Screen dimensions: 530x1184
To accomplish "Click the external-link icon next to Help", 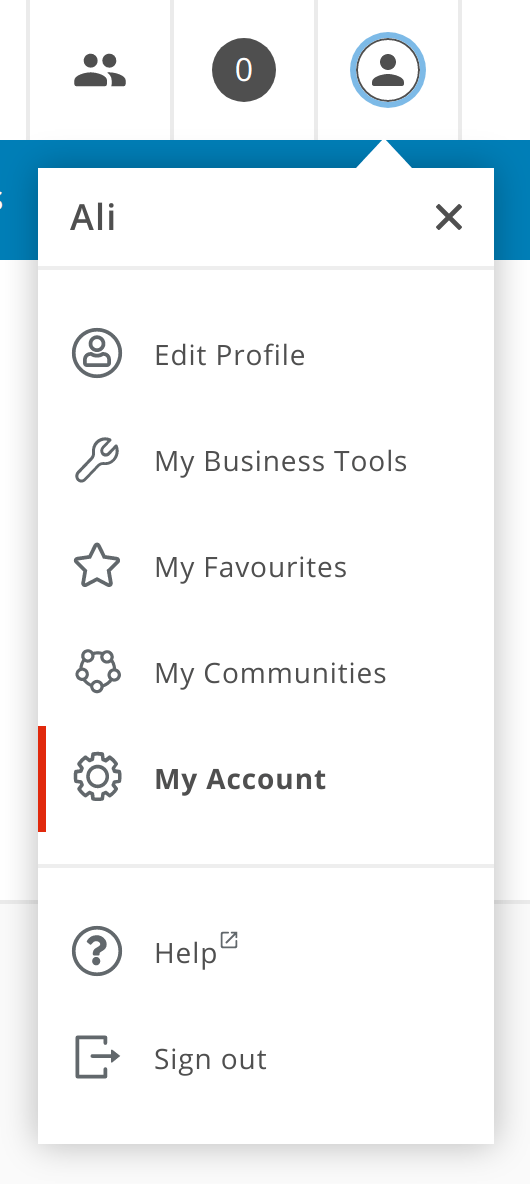I will tap(229, 940).
